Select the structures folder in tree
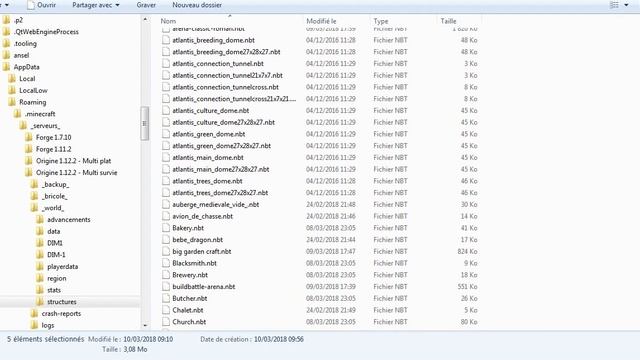This screenshot has height=360, width=640. coord(62,302)
